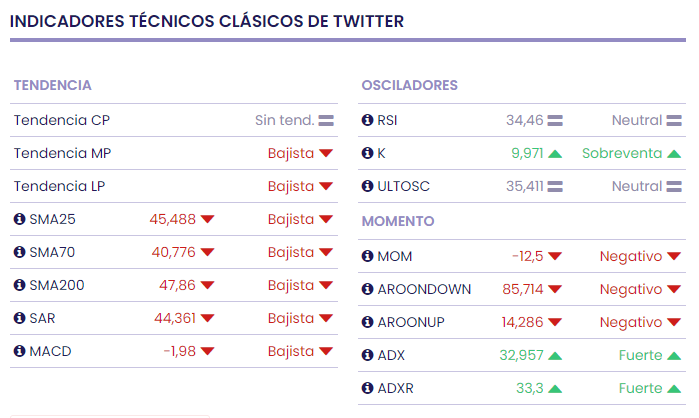
Task: Click the AROONUP info icon
Action: coord(367,322)
